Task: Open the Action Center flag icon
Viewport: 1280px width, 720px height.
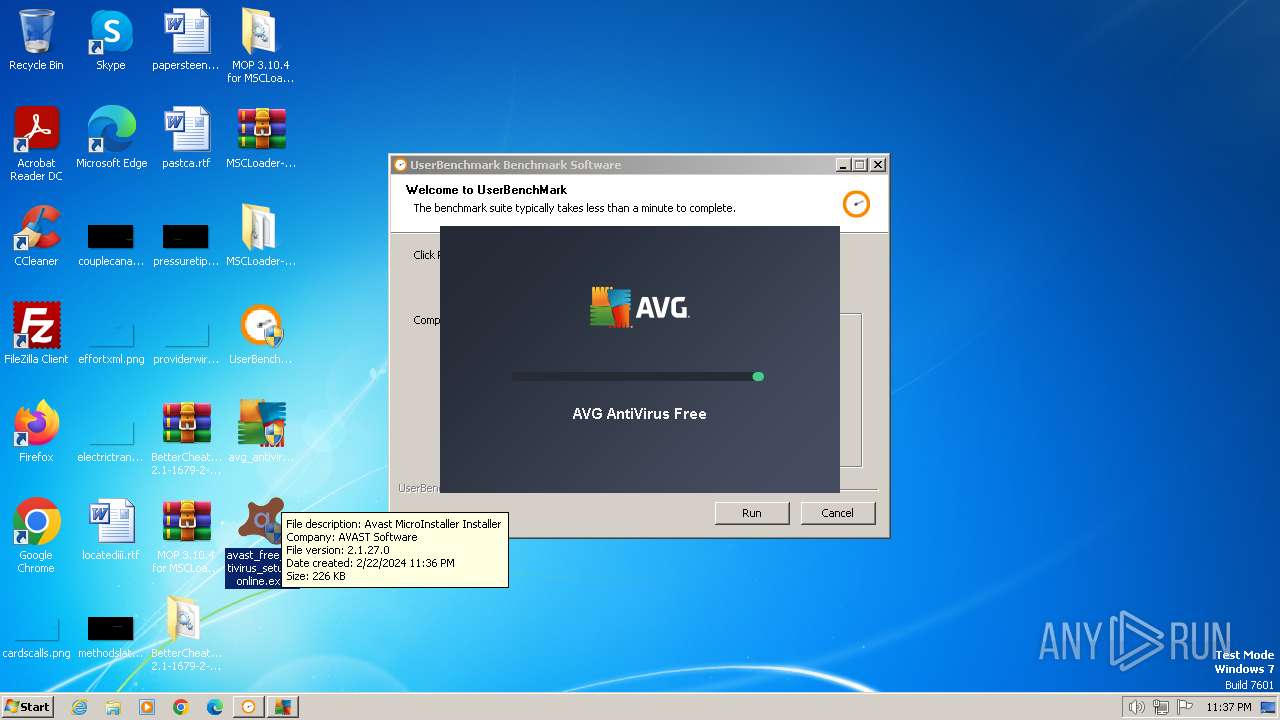Action: tap(1185, 707)
